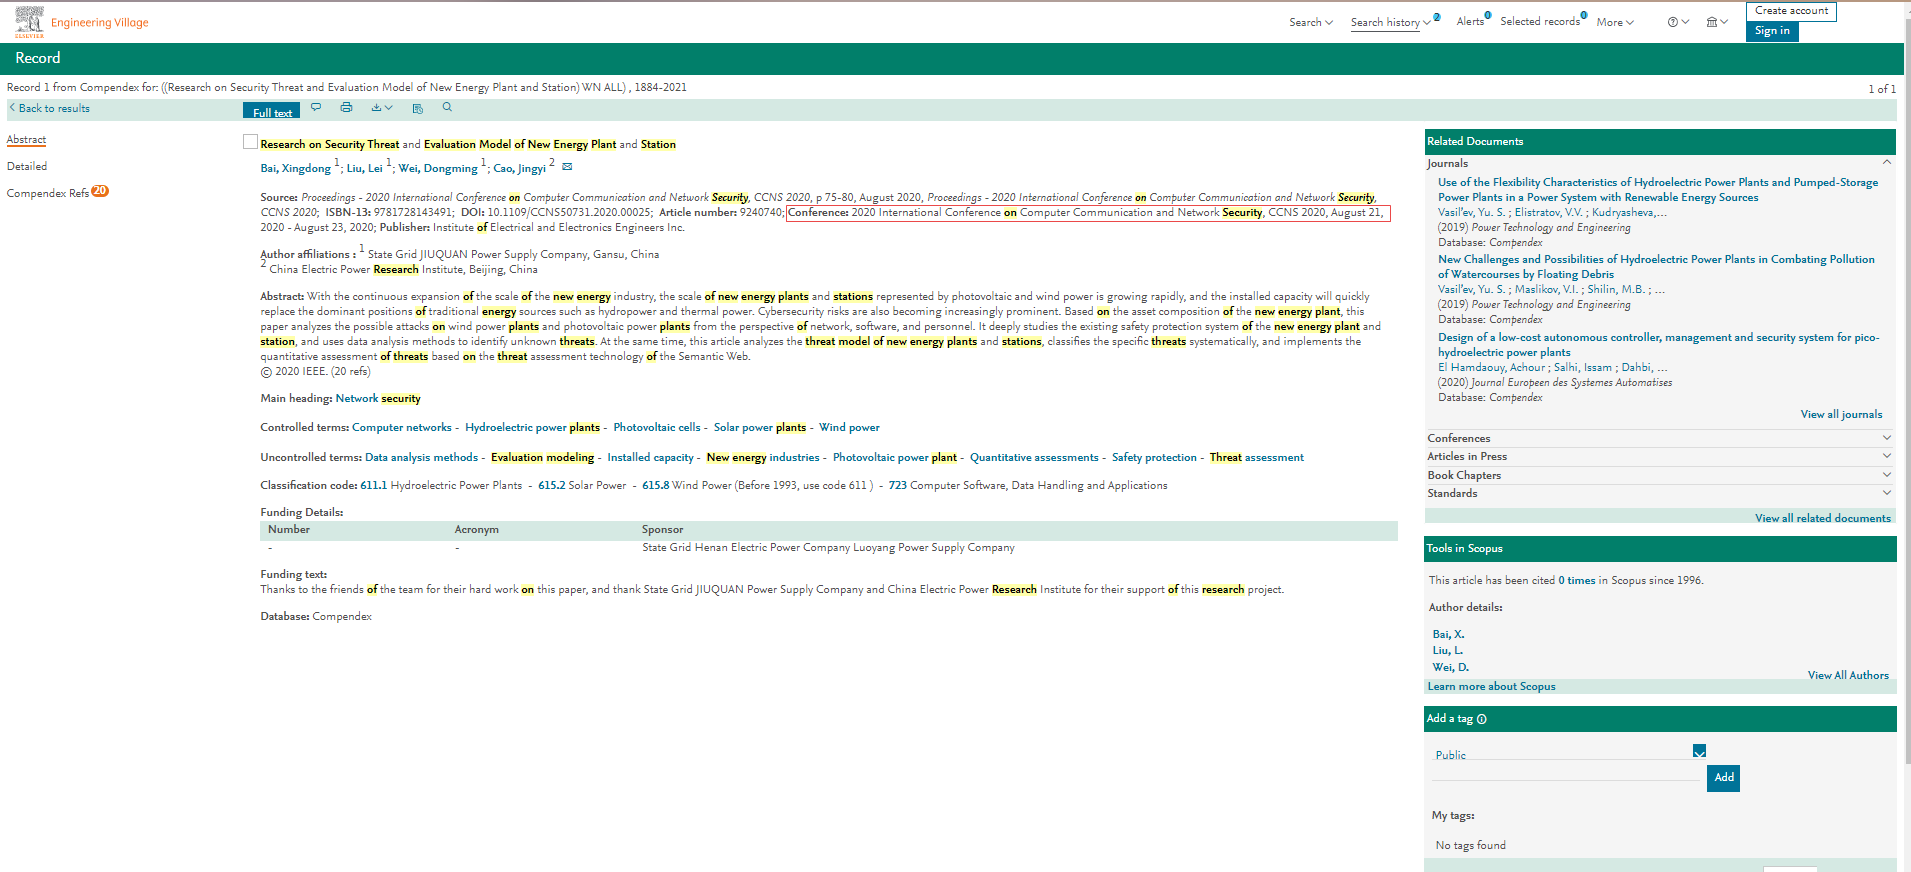Screen dimensions: 1911x872
Task: Collapse the Journals related documents section
Action: 1886,162
